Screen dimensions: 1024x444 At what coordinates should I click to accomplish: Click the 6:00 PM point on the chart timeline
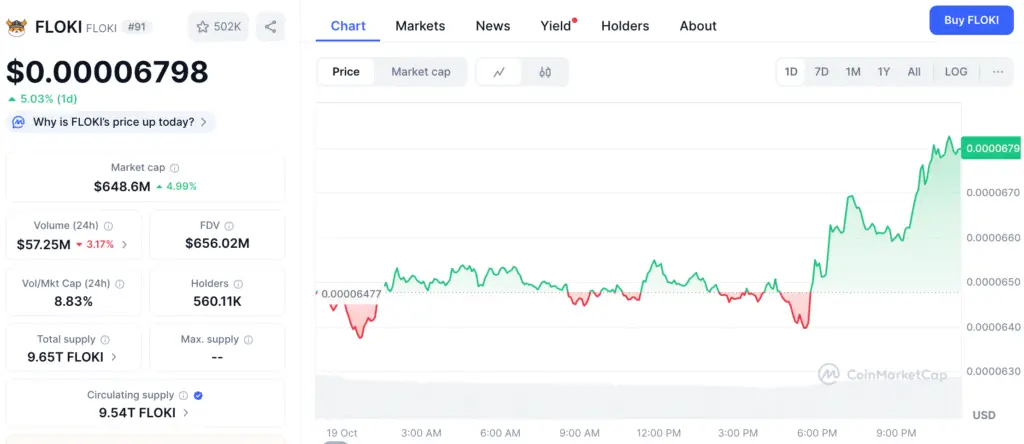(x=817, y=433)
